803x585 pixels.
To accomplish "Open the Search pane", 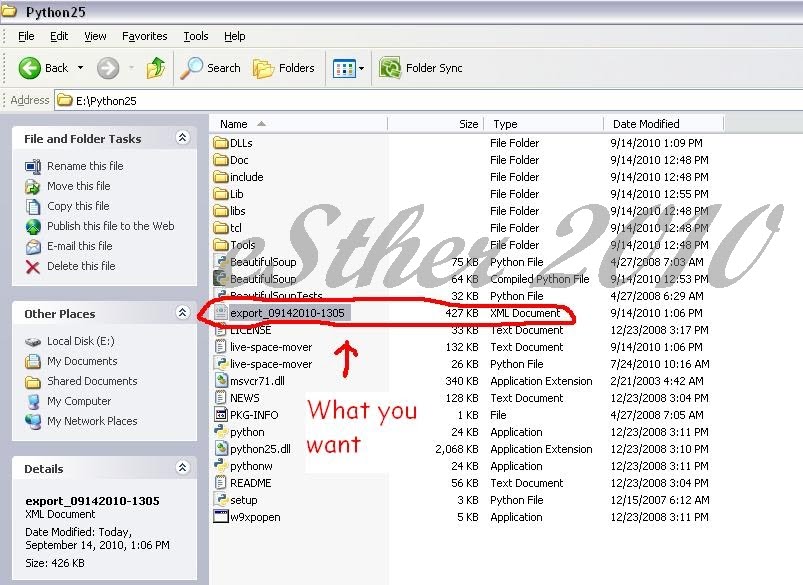I will point(210,68).
